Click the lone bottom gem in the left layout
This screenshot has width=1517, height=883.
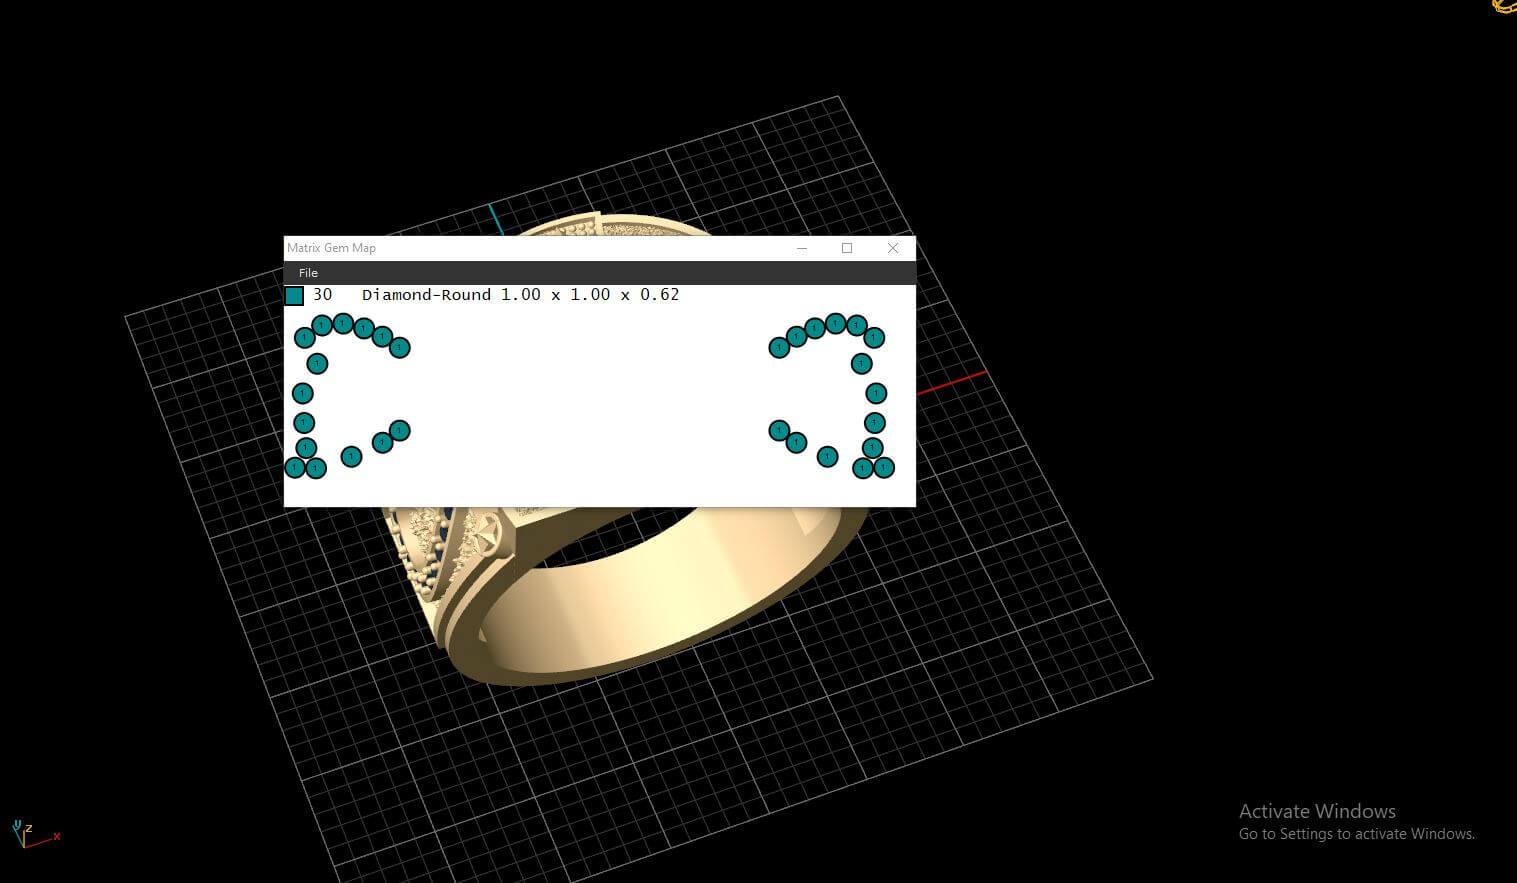pyautogui.click(x=351, y=457)
